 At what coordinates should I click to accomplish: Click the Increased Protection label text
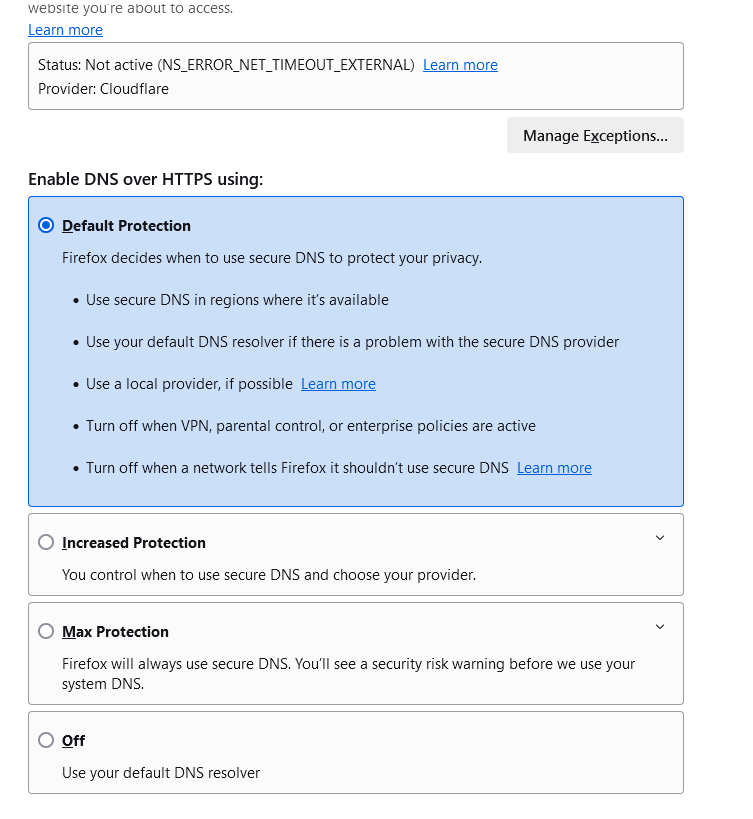click(x=134, y=543)
